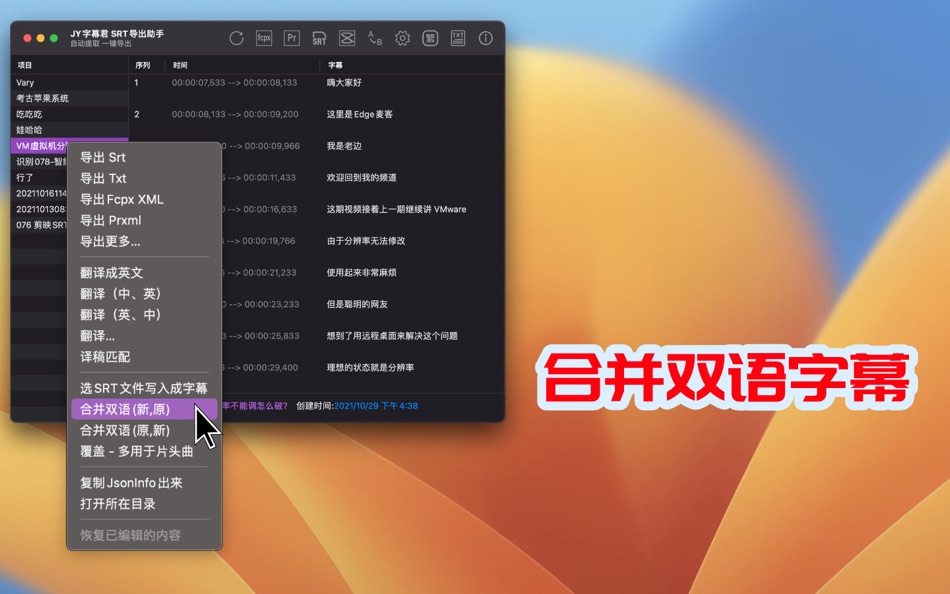Click sequence number 1 cell
950x594 pixels.
[x=136, y=82]
